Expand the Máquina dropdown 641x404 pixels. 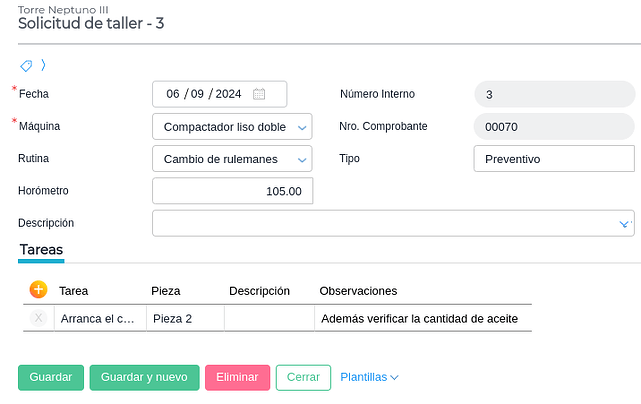click(x=303, y=127)
